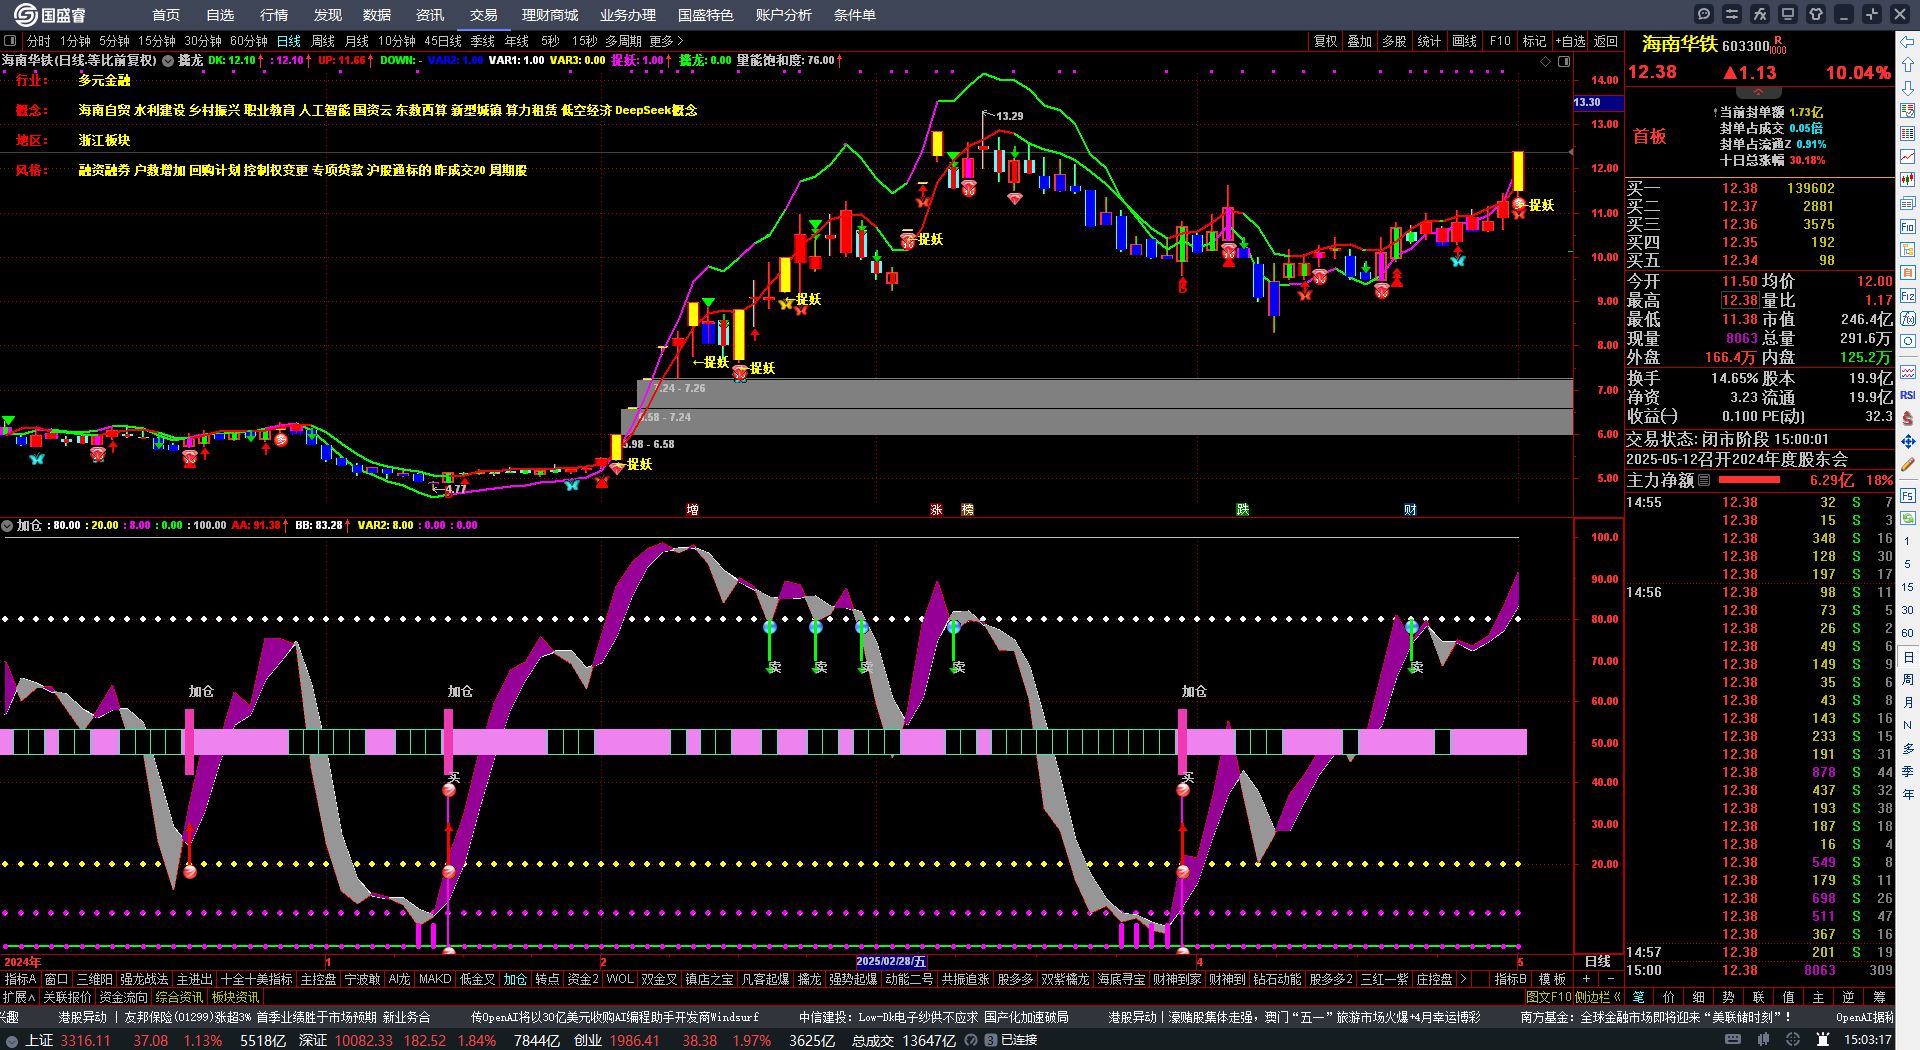Expand the 主力净额 details icon

coord(1704,480)
